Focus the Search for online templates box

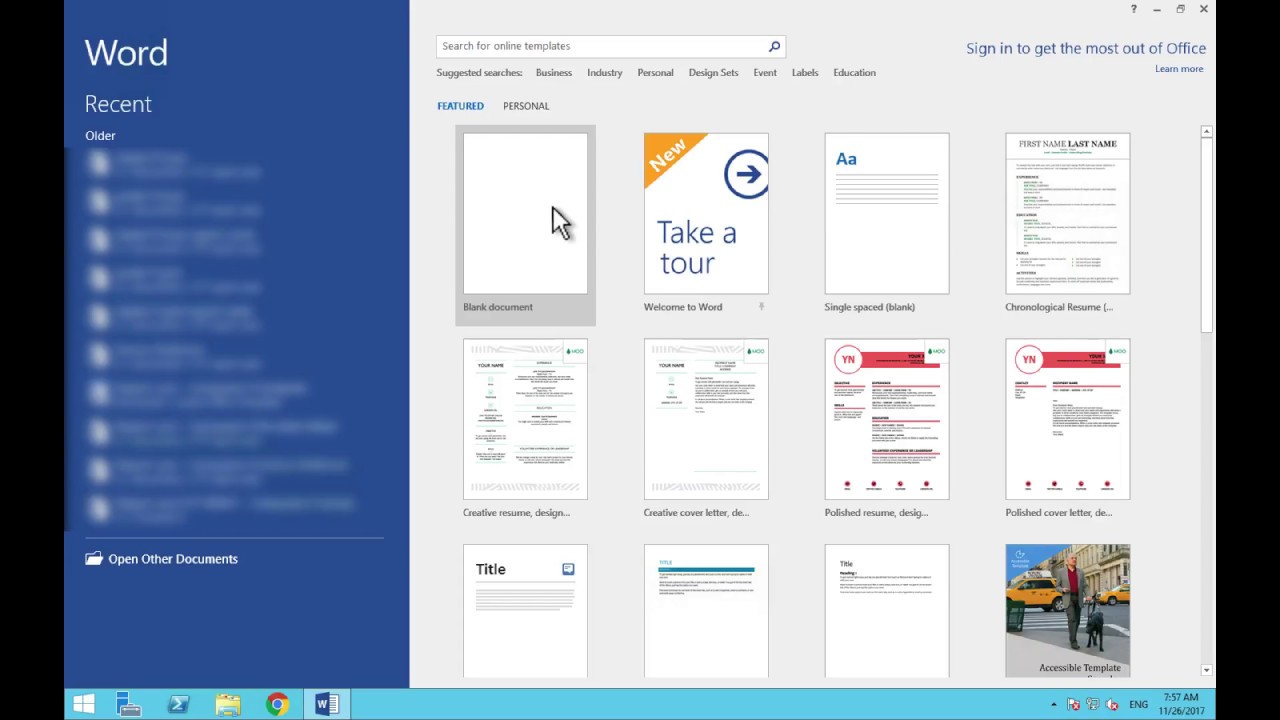(602, 46)
